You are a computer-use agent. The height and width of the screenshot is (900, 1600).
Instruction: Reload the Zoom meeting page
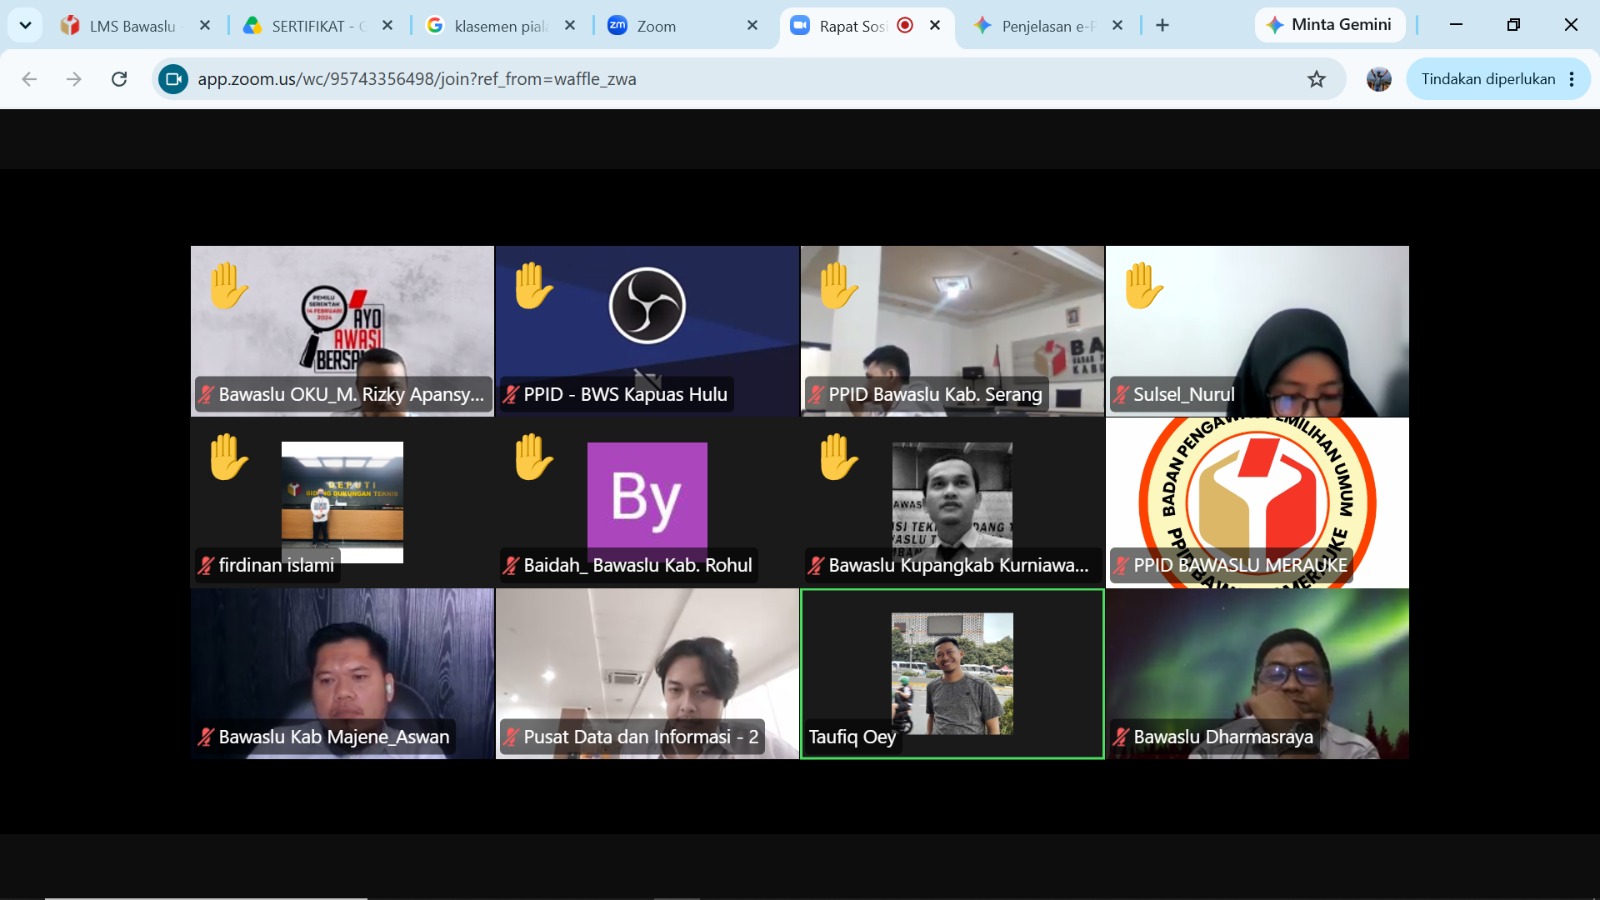pyautogui.click(x=119, y=79)
